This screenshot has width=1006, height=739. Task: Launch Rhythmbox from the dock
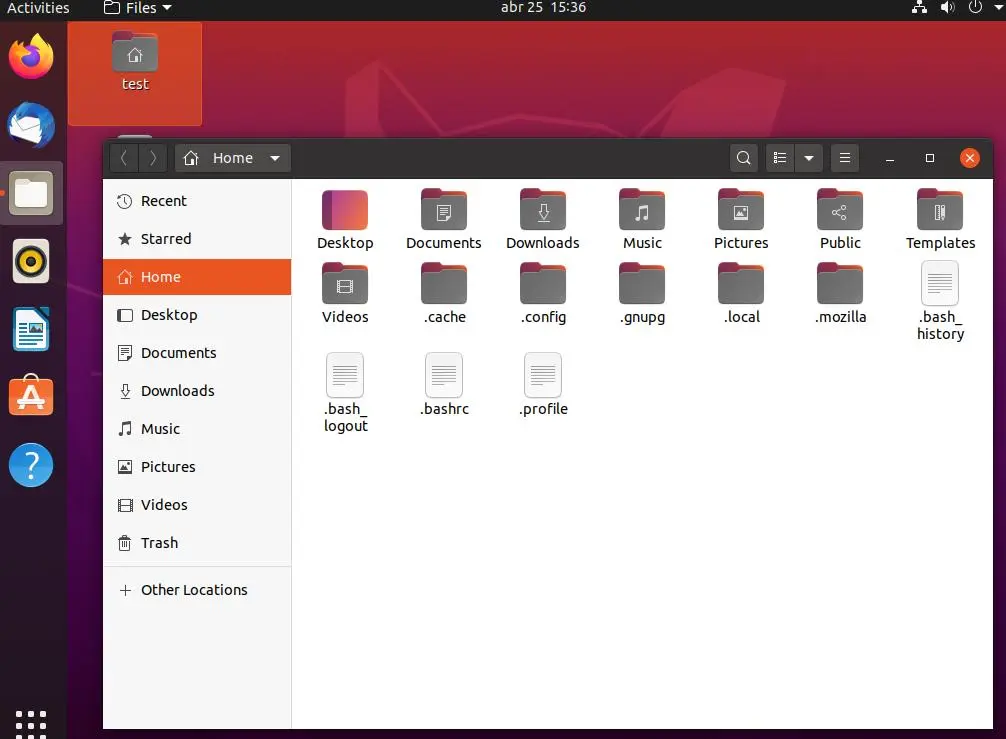coord(31,261)
